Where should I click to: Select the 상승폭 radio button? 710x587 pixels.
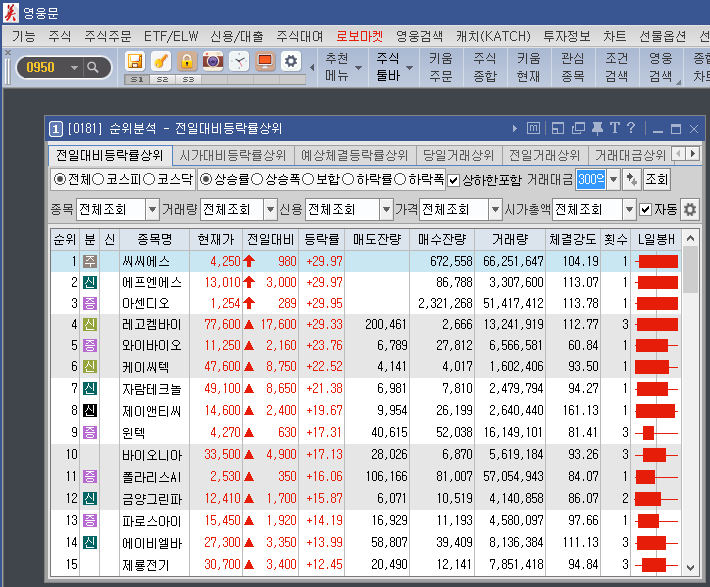(x=257, y=179)
